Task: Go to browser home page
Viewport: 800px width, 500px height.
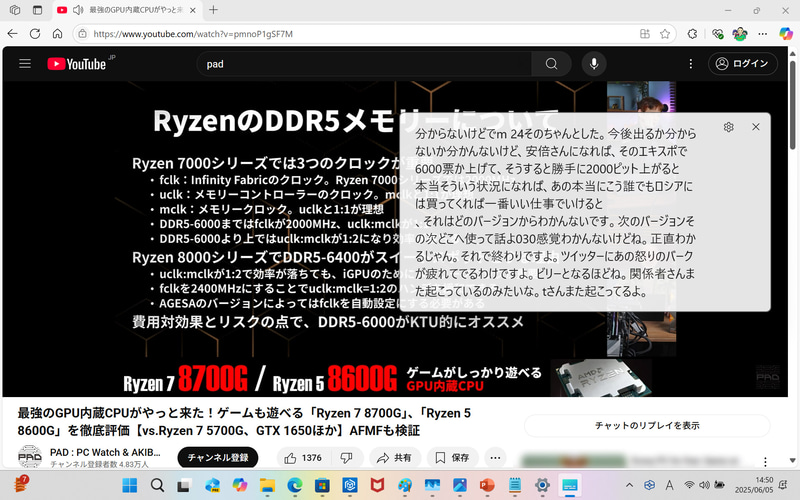Action: tap(57, 34)
